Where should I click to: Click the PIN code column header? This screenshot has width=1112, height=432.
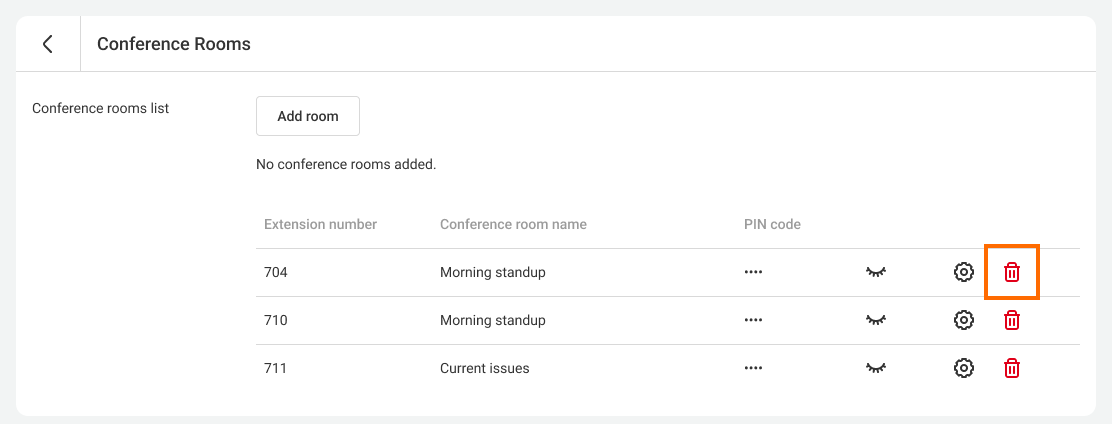pos(772,224)
